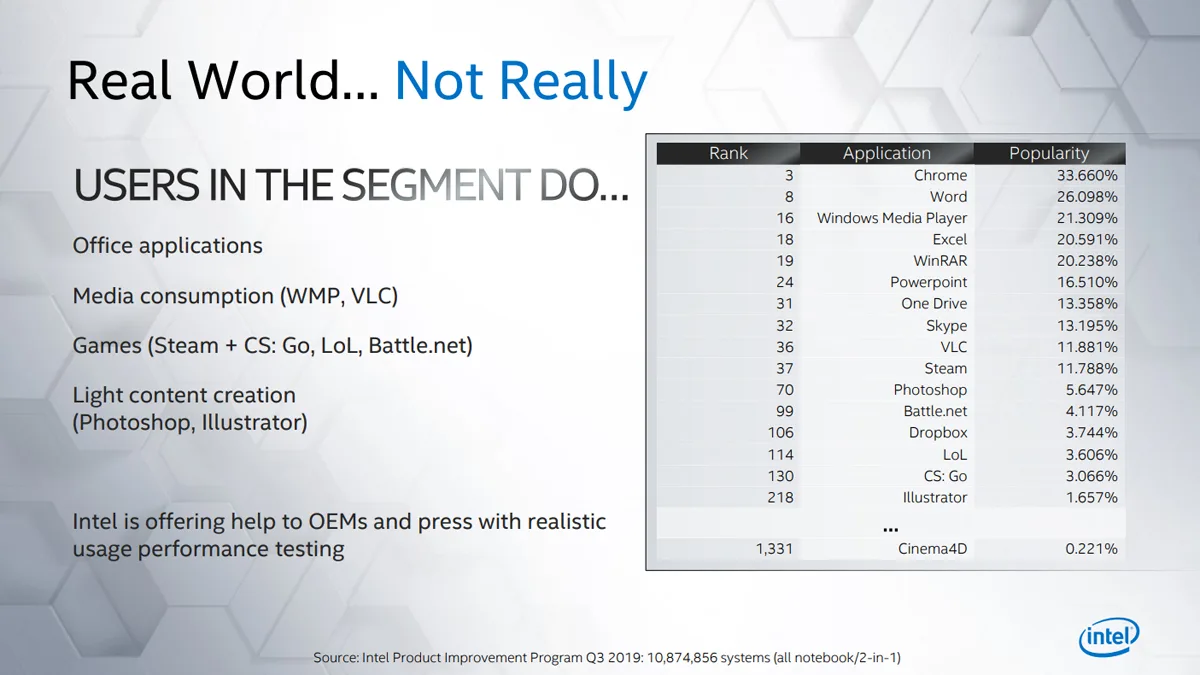Click the ellipsis row in table
Screen dimensions: 1200x675
pyautogui.click(x=890, y=527)
